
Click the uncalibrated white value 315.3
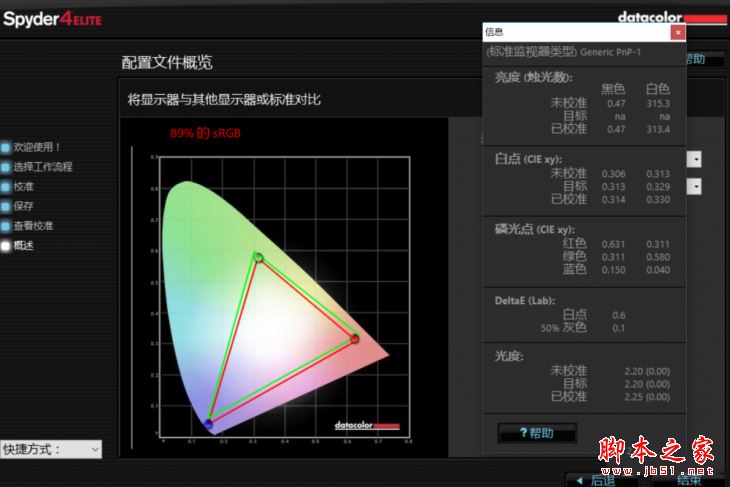(x=658, y=103)
